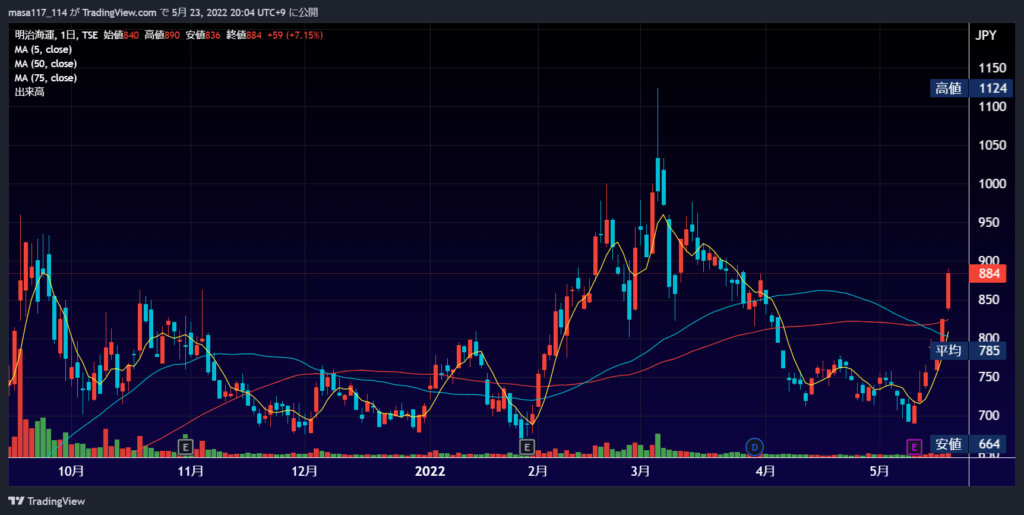Click the 4月 time axis label

pyautogui.click(x=765, y=471)
